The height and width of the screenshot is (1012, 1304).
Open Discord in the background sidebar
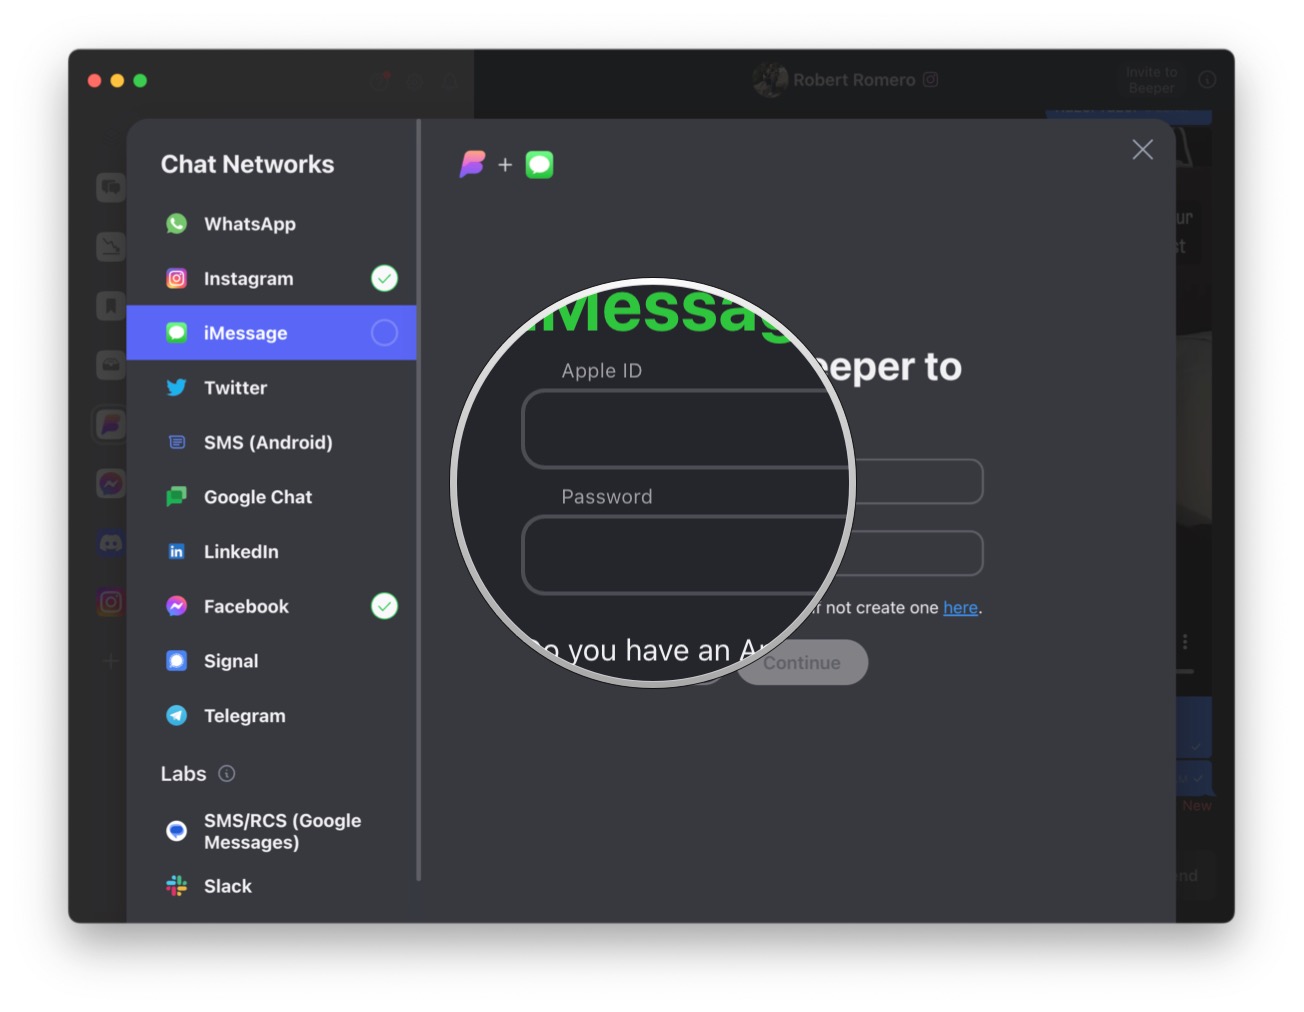click(111, 544)
